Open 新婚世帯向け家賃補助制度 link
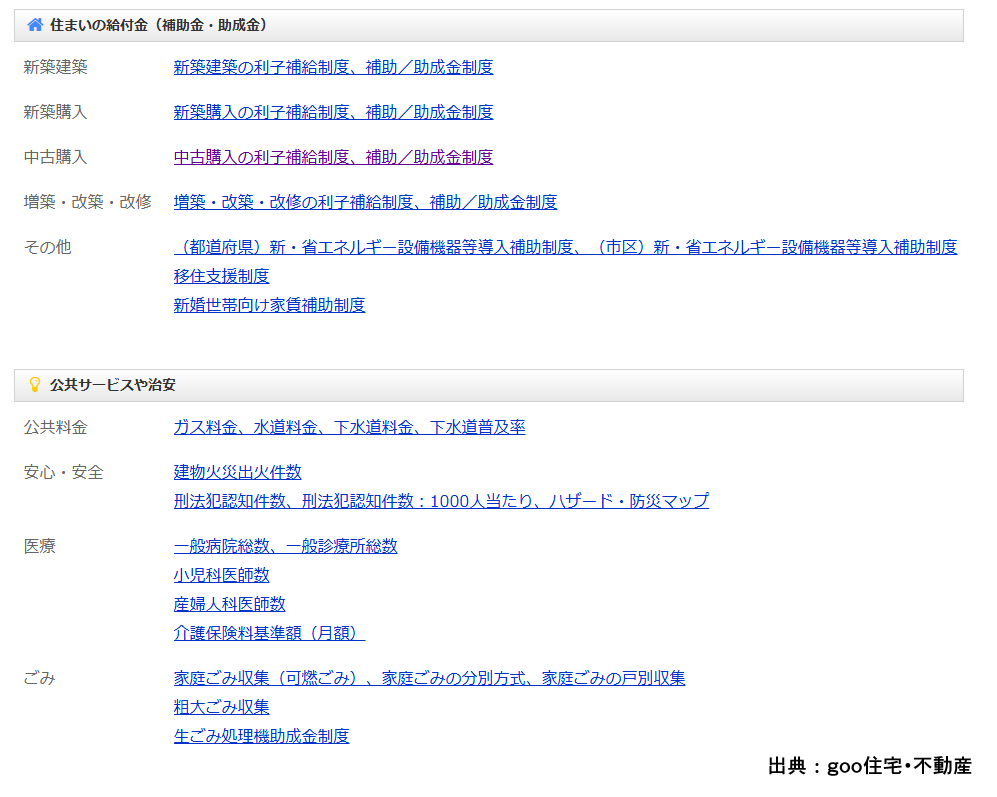Image resolution: width=997 pixels, height=797 pixels. pyautogui.click(x=269, y=305)
